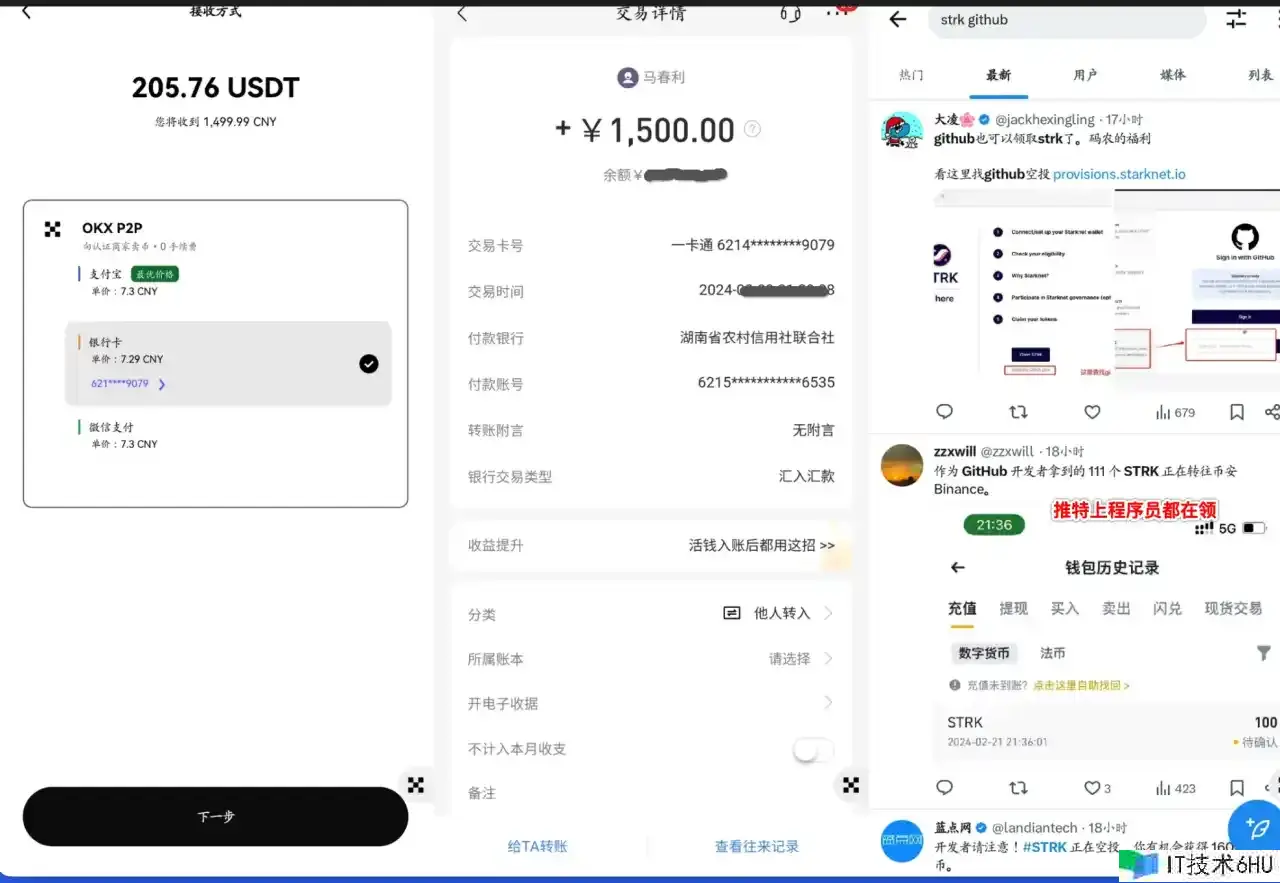Image resolution: width=1280 pixels, height=883 pixels.
Task: Switch to the 用户 search tab
Action: click(1085, 75)
